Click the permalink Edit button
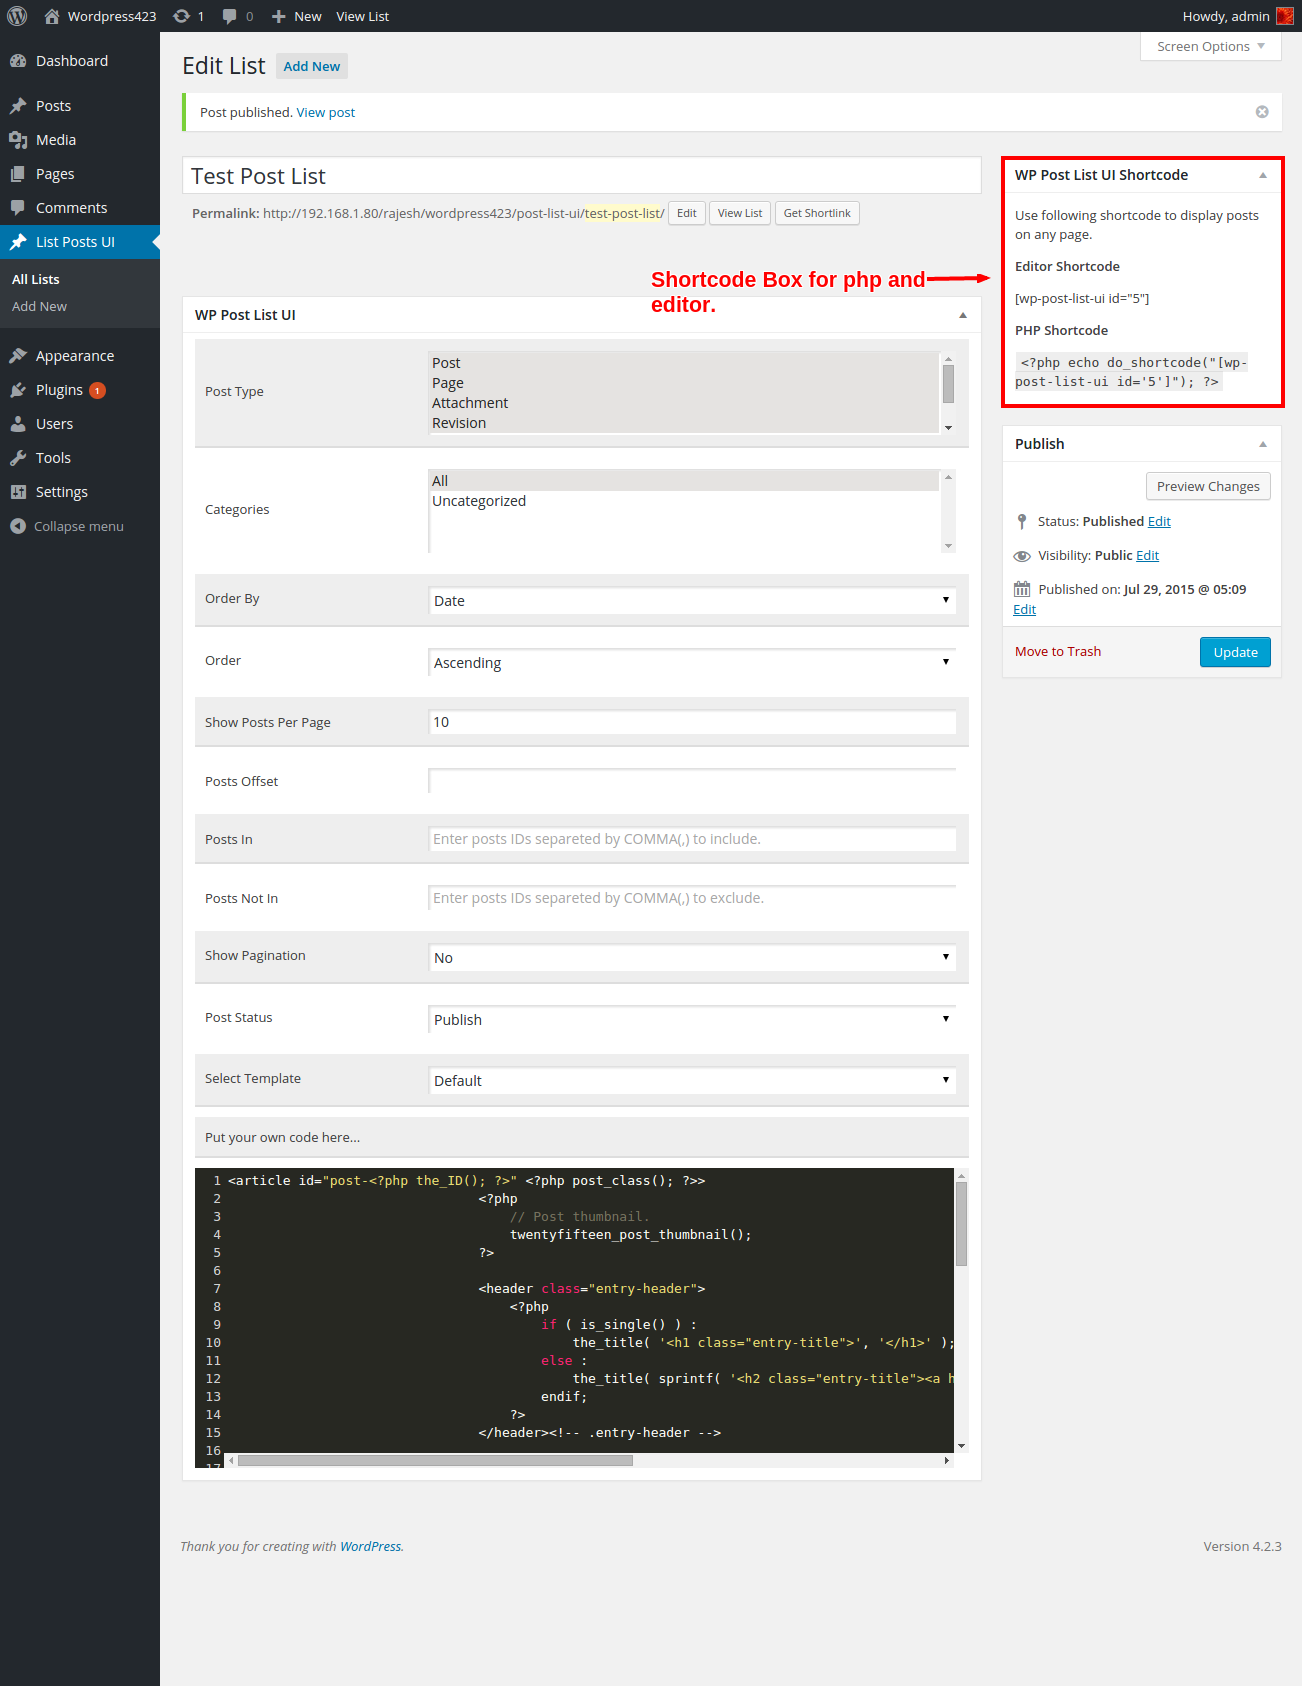1302x1686 pixels. (x=687, y=213)
